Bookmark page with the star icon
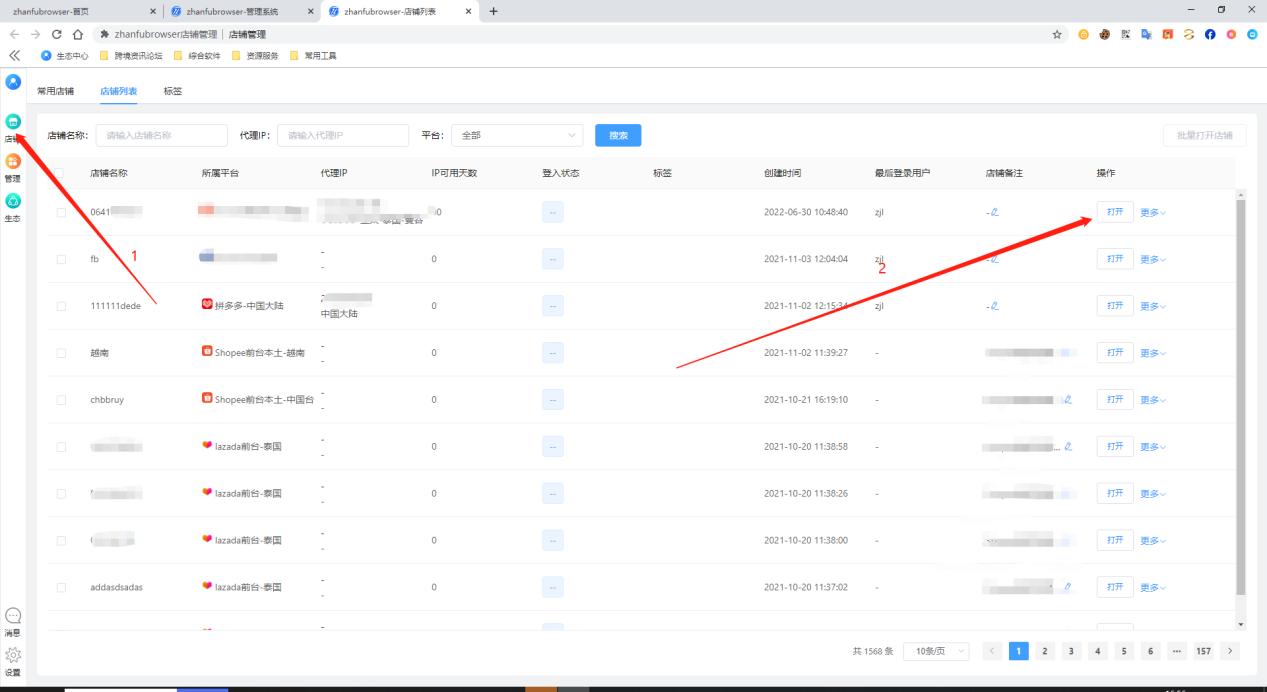This screenshot has width=1267, height=692. (1057, 35)
